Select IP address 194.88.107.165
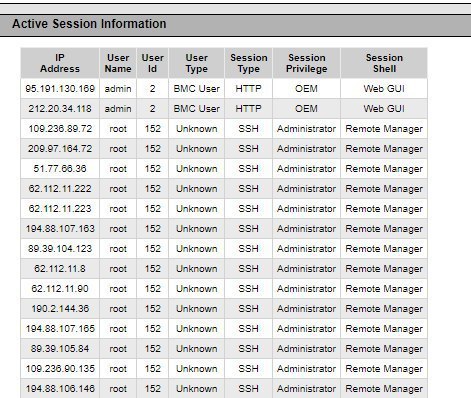This screenshot has width=471, height=398. click(x=60, y=329)
